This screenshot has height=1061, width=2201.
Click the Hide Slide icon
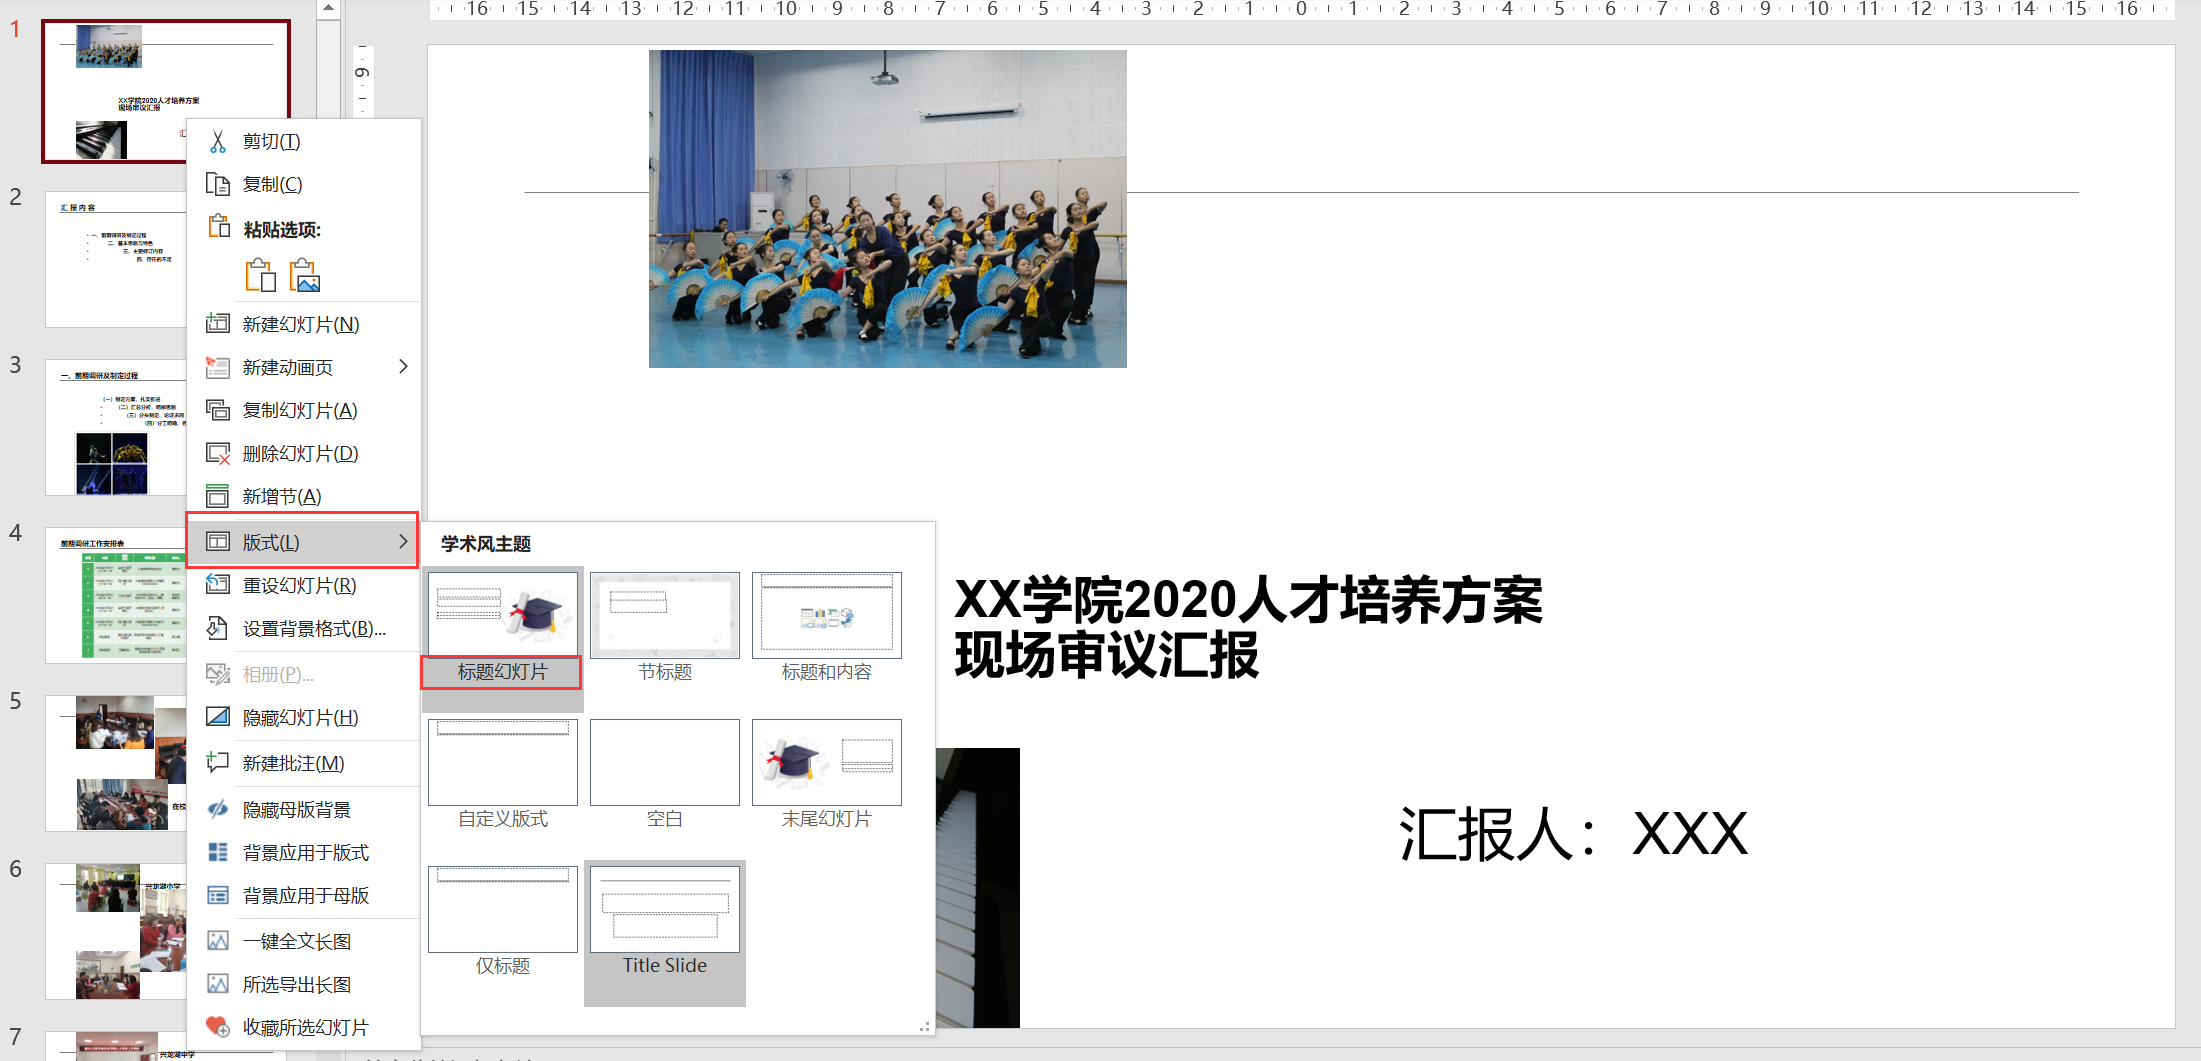217,717
